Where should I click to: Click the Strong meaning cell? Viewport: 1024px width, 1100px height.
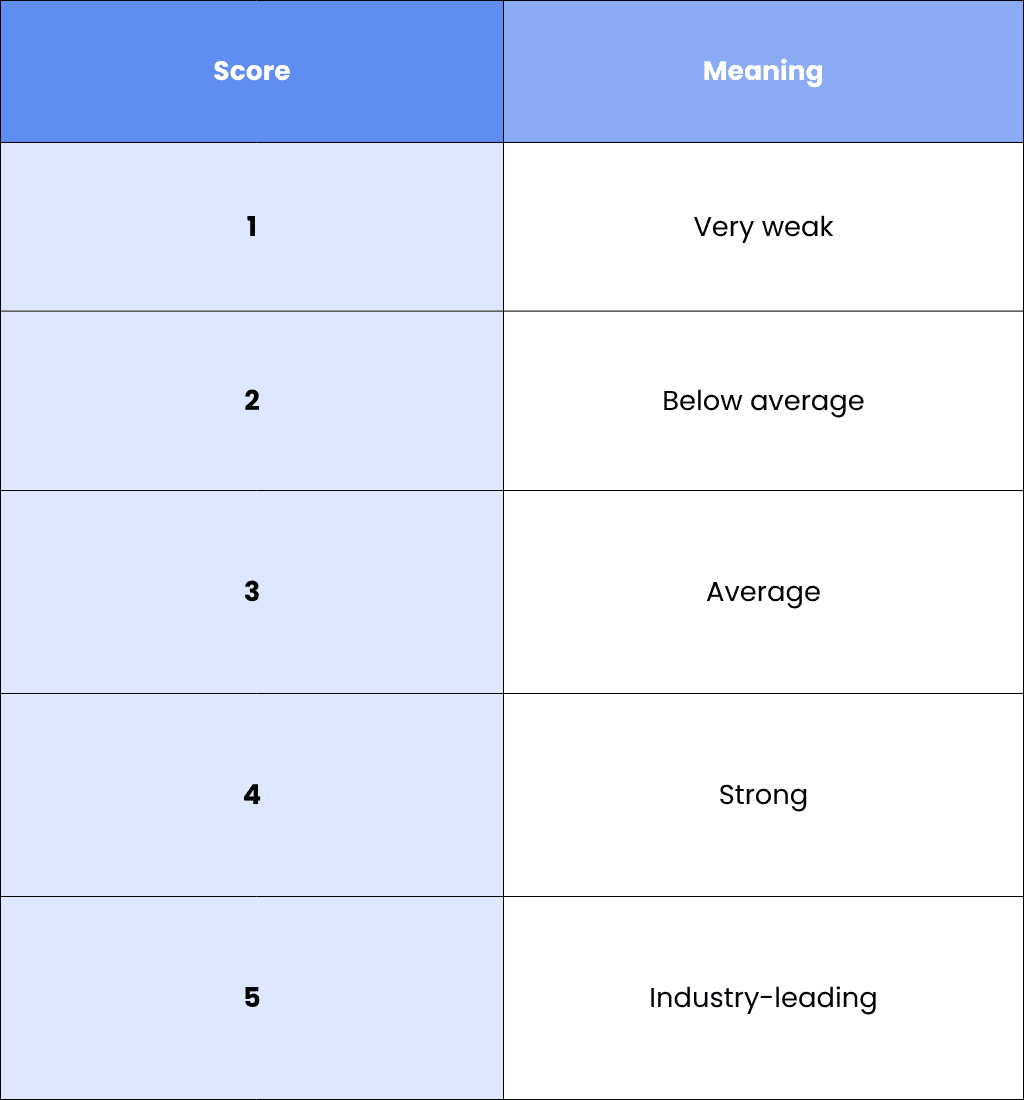pyautogui.click(x=763, y=795)
